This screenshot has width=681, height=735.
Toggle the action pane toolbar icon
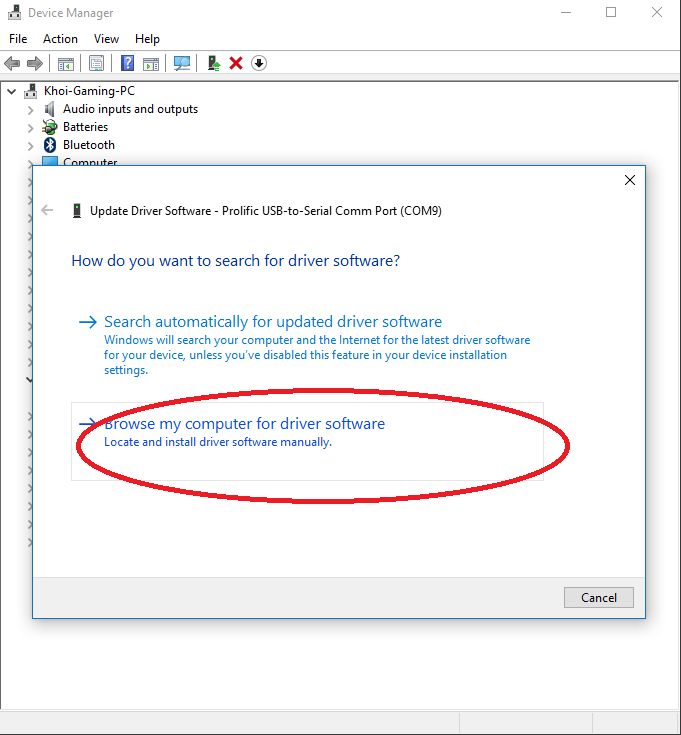(x=151, y=63)
